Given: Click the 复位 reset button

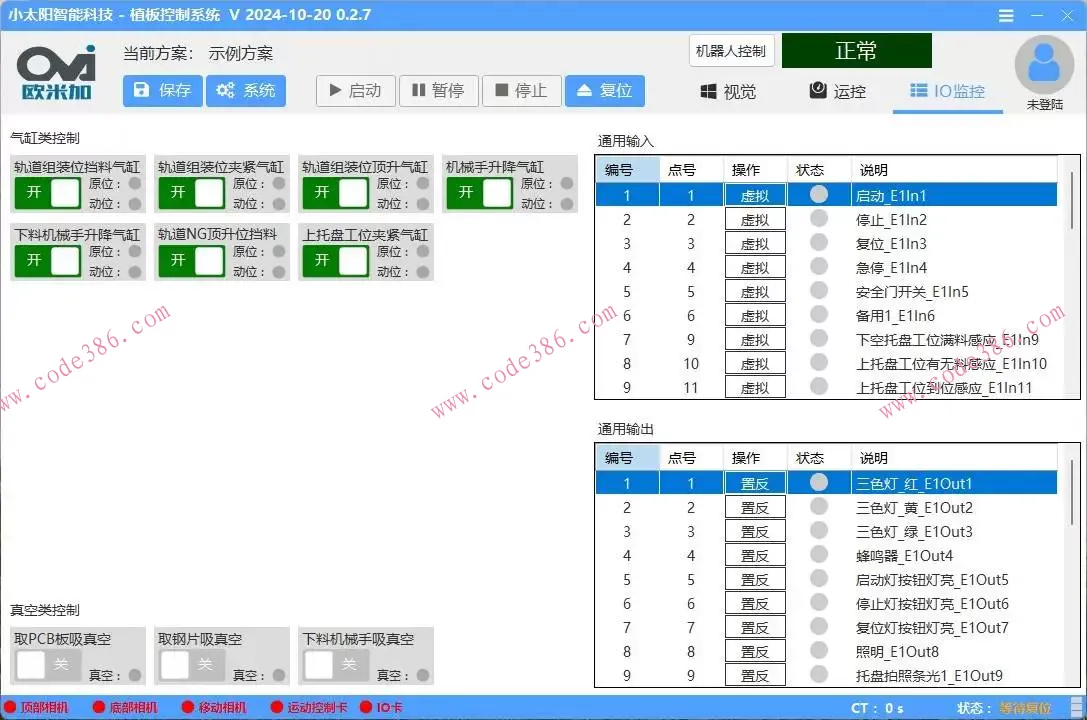Looking at the screenshot, I should coord(605,91).
